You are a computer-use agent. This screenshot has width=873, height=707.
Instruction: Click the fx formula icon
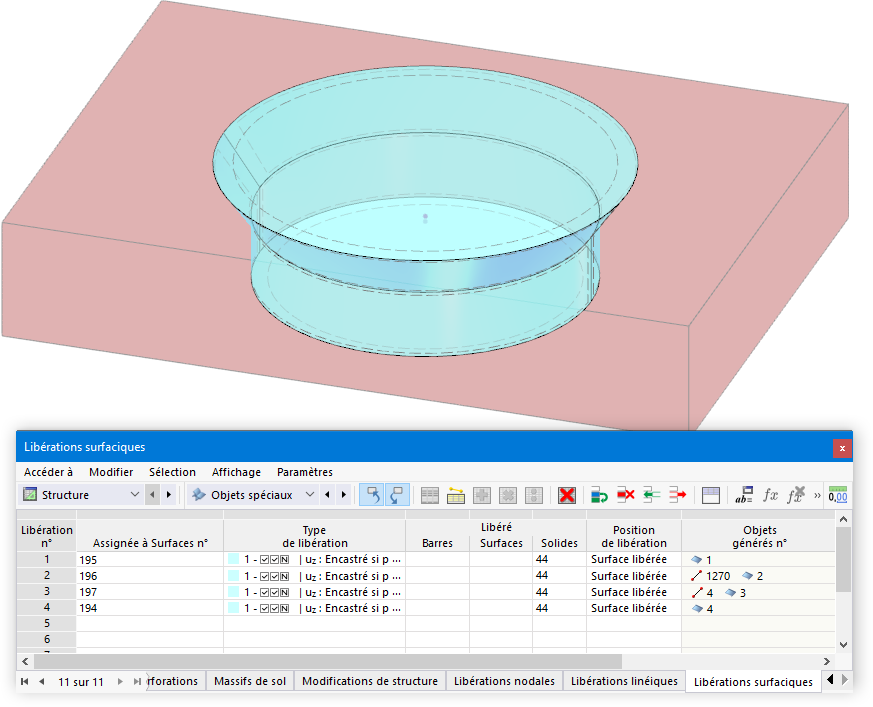[771, 495]
